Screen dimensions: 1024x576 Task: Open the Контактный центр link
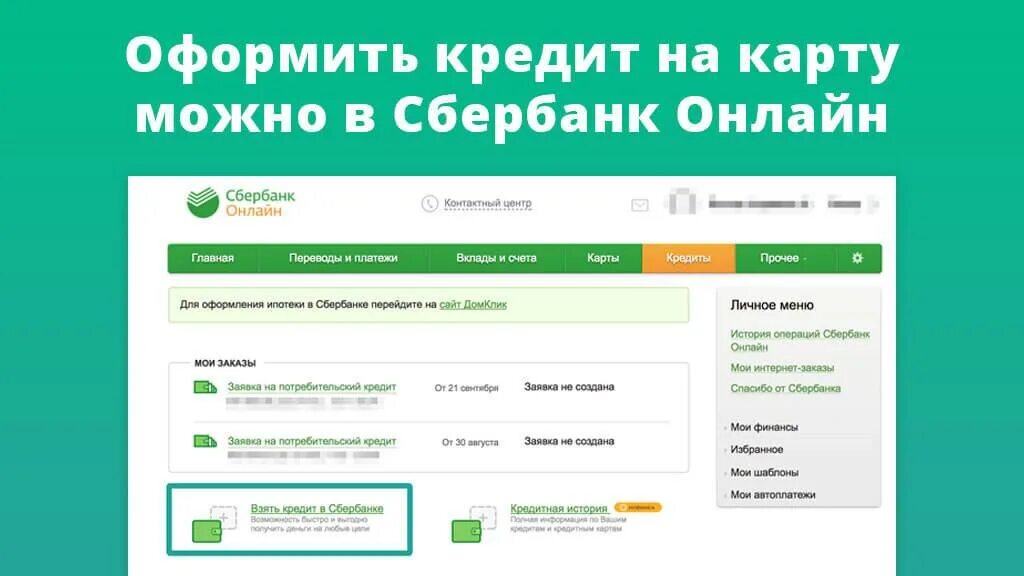click(488, 203)
